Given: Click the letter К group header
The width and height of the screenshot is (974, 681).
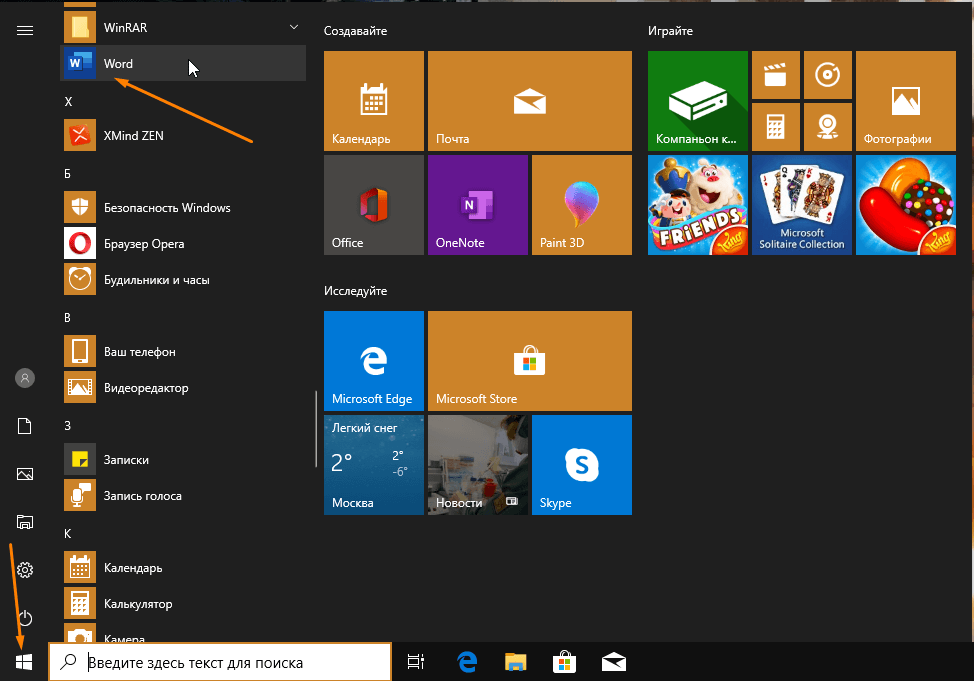Looking at the screenshot, I should [x=68, y=534].
